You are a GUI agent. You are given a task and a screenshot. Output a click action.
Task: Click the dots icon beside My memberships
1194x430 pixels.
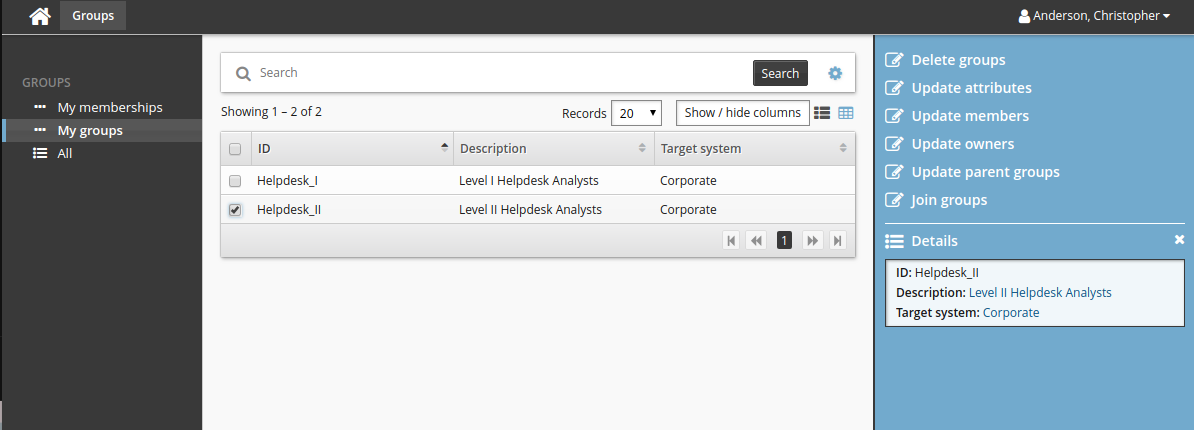pos(40,107)
